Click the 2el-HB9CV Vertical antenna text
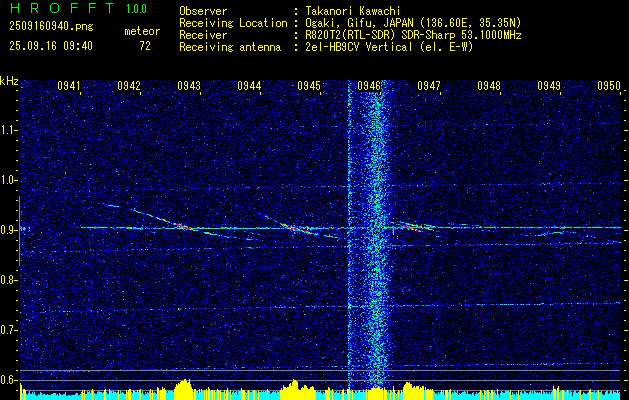Viewport: 629px width, 400px height. click(389, 47)
